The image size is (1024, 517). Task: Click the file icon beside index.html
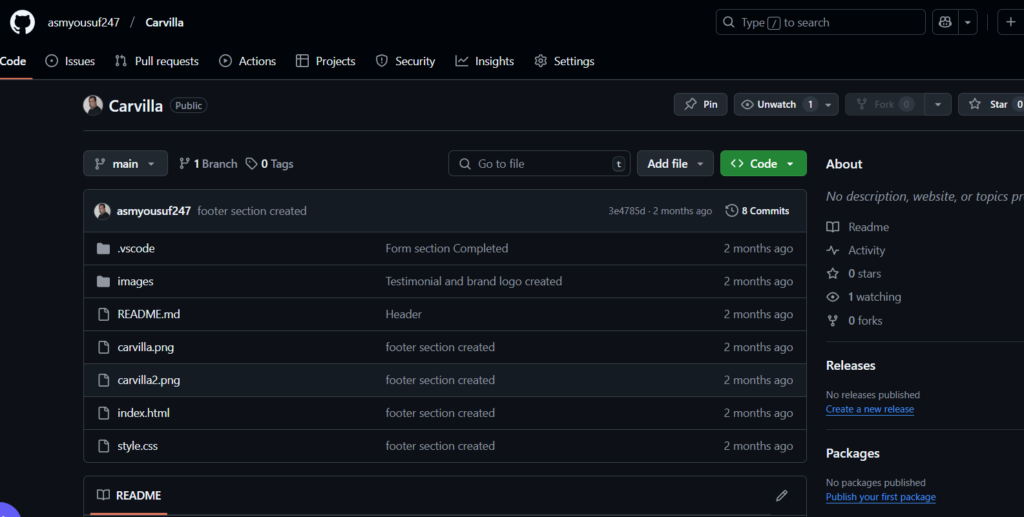tap(103, 413)
